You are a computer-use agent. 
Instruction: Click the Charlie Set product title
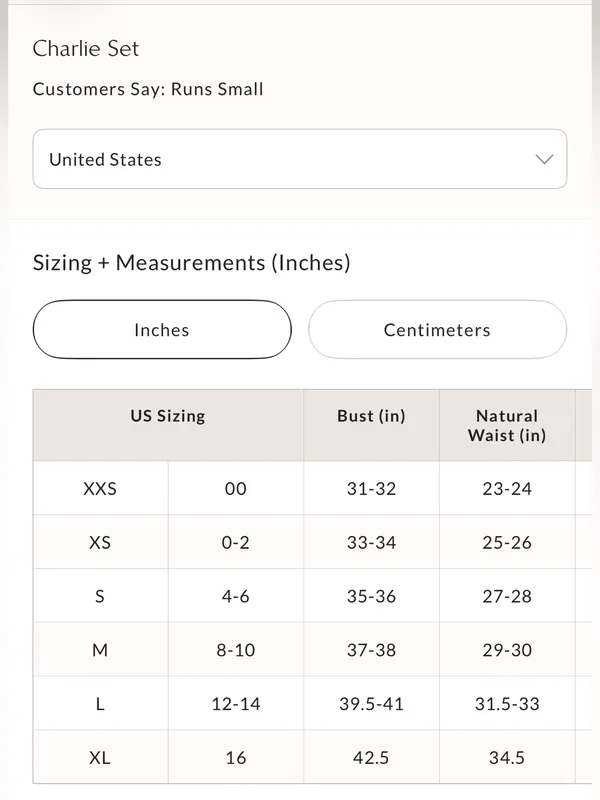pyautogui.click(x=86, y=48)
